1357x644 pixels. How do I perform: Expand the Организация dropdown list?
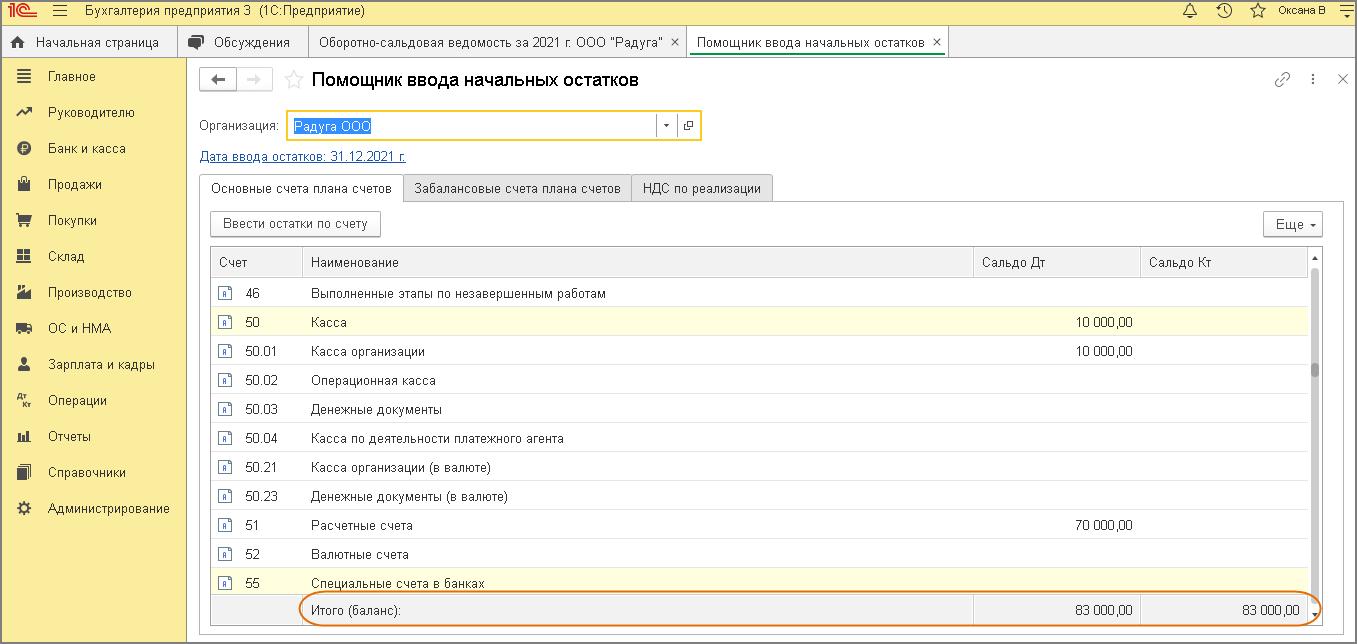(667, 126)
